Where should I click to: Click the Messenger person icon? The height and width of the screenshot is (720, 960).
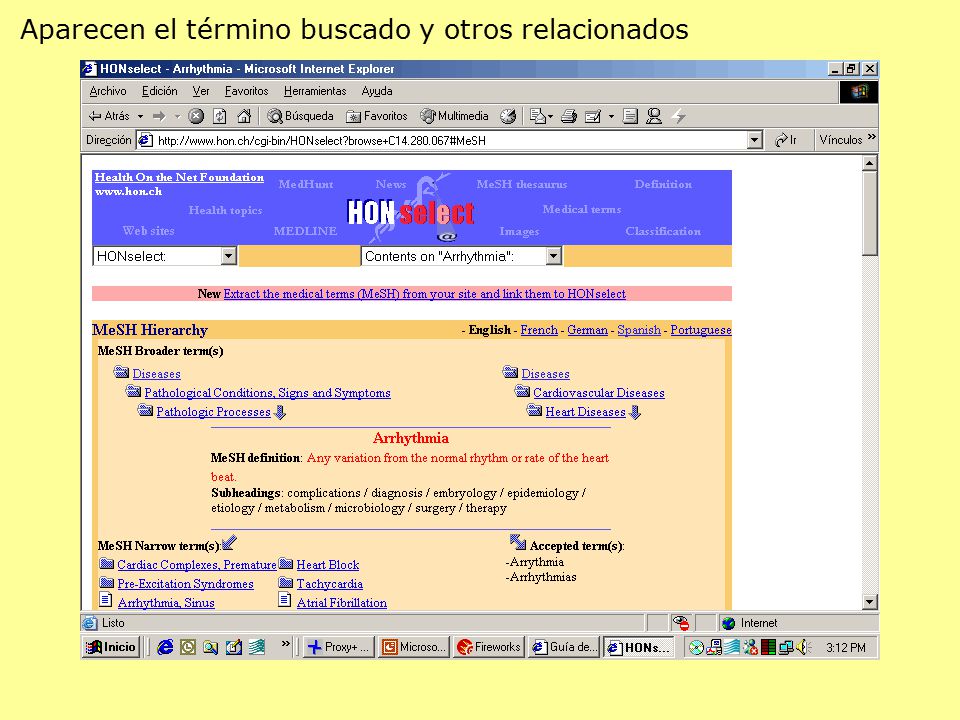pyautogui.click(x=654, y=116)
